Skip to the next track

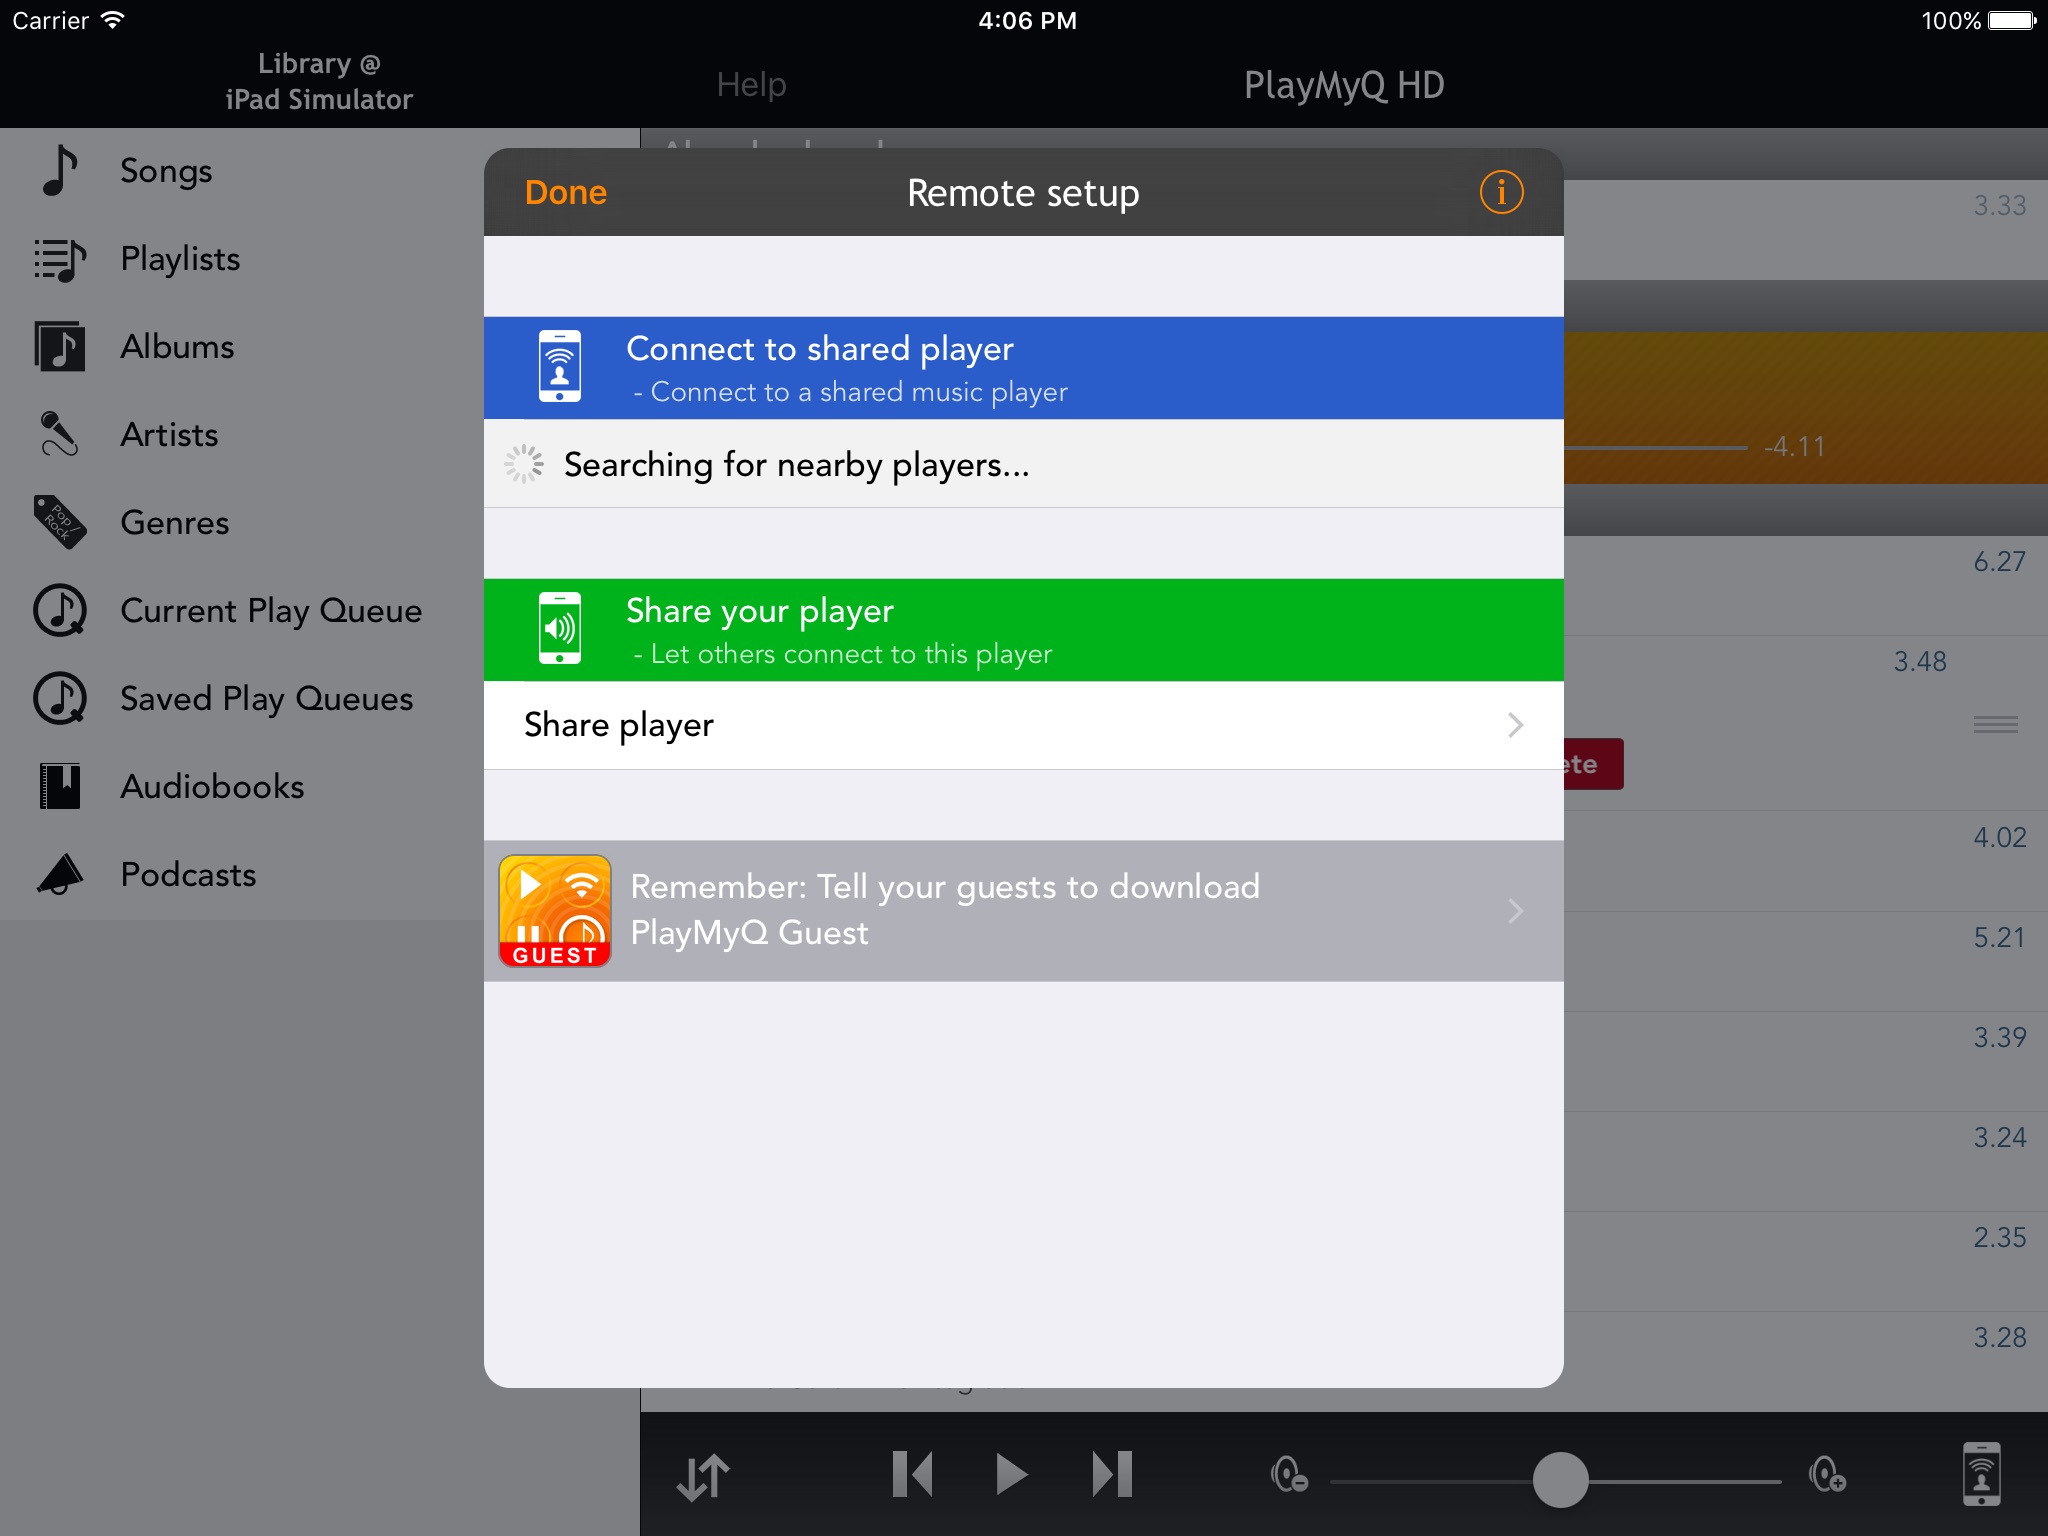1112,1475
